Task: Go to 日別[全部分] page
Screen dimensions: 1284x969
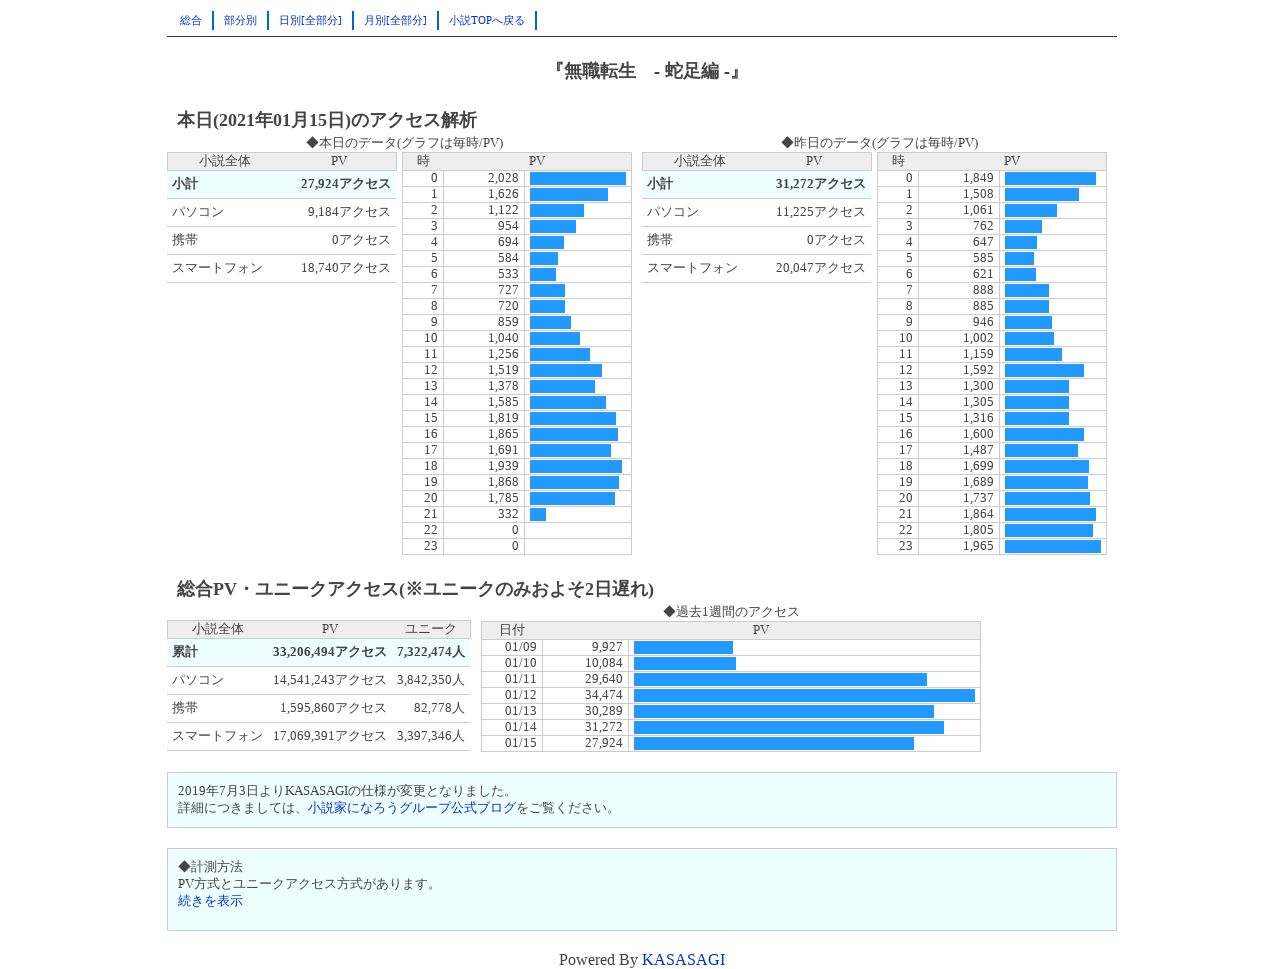Action: [x=310, y=20]
